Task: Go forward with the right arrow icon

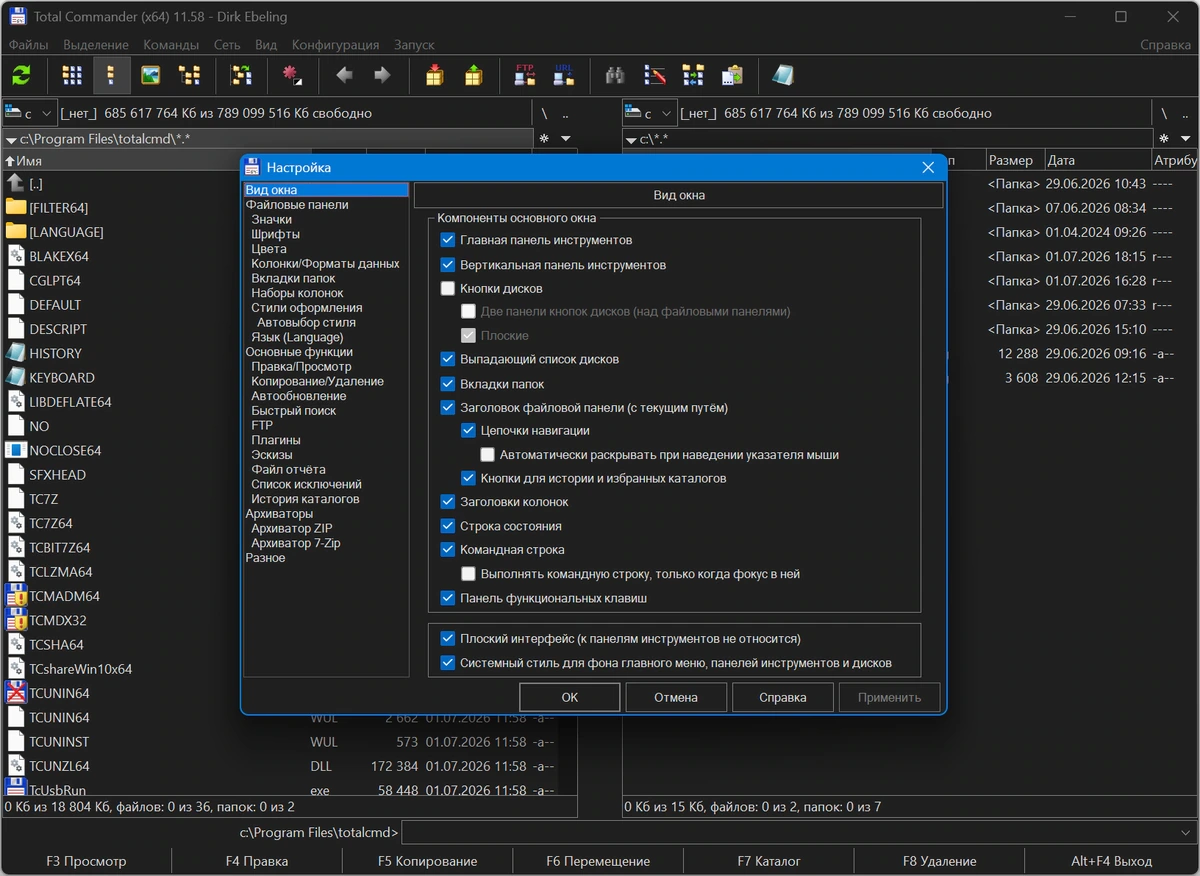Action: (382, 75)
